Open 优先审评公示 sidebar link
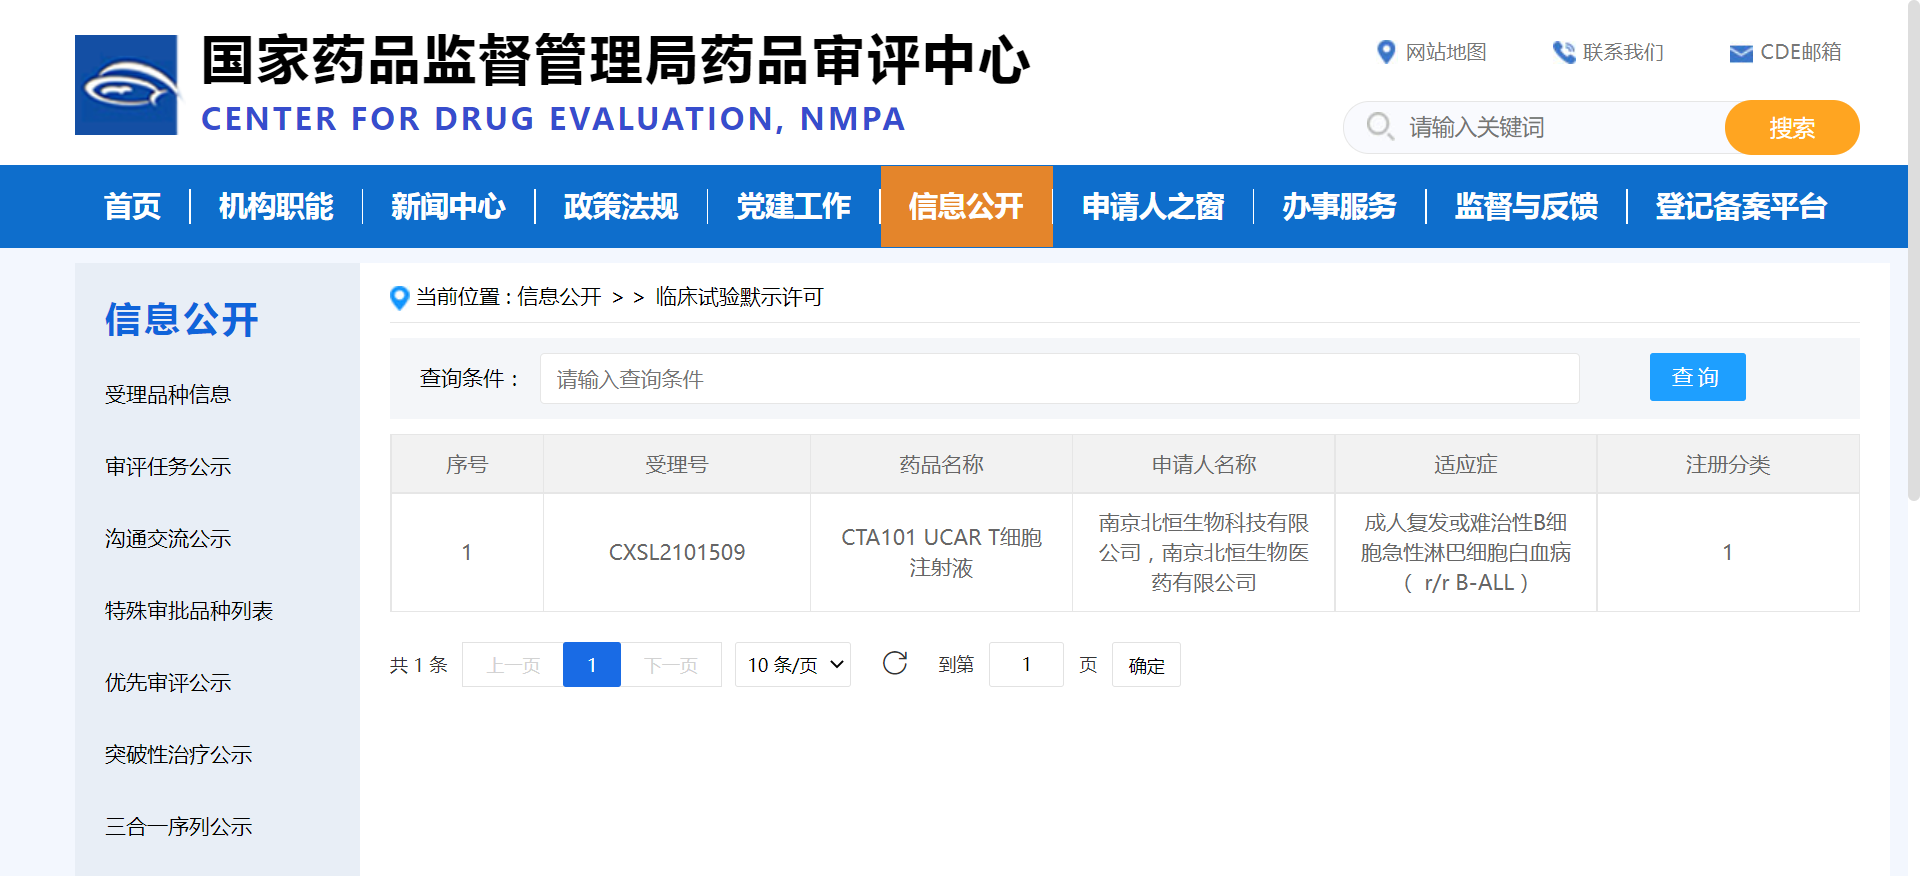1920x876 pixels. pyautogui.click(x=168, y=683)
